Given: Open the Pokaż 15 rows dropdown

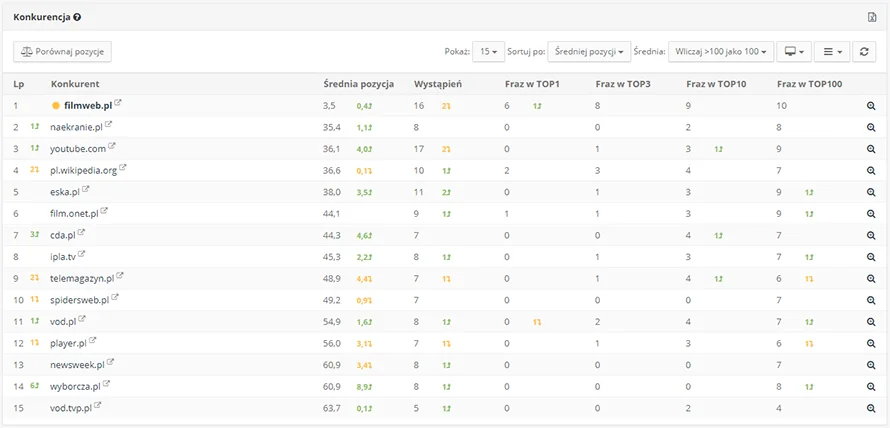Looking at the screenshot, I should [x=488, y=51].
